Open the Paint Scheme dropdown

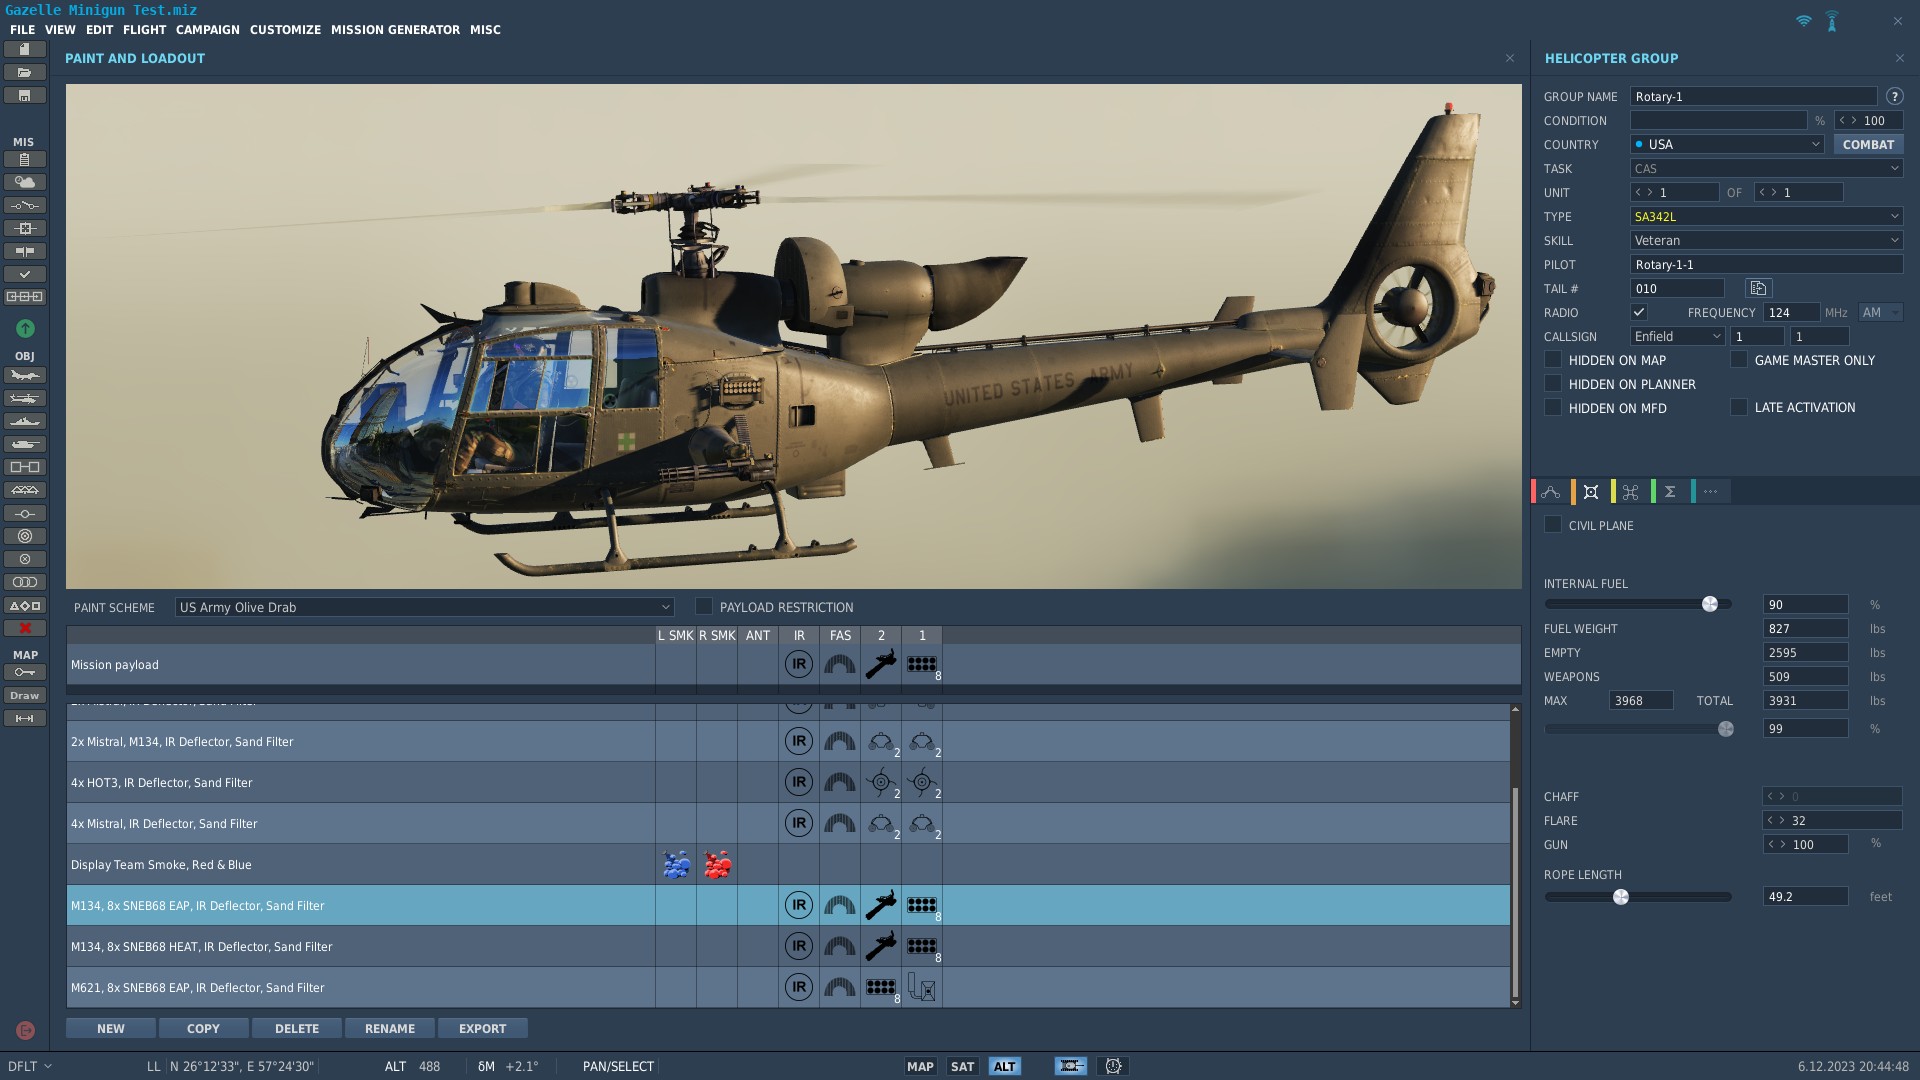tap(424, 607)
